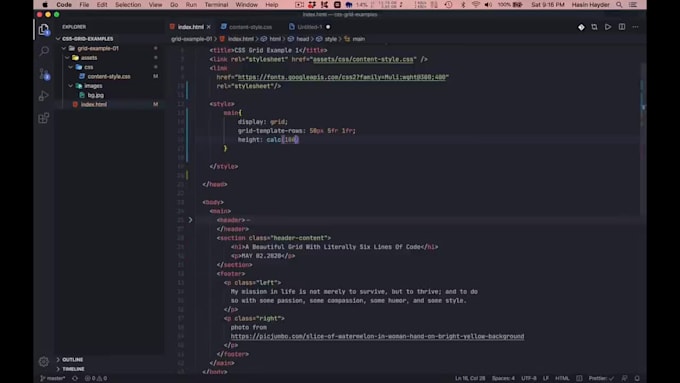Click grid-example-01 in the breadcrumb
Viewport: 680px width, 383px height.
click(x=191, y=39)
